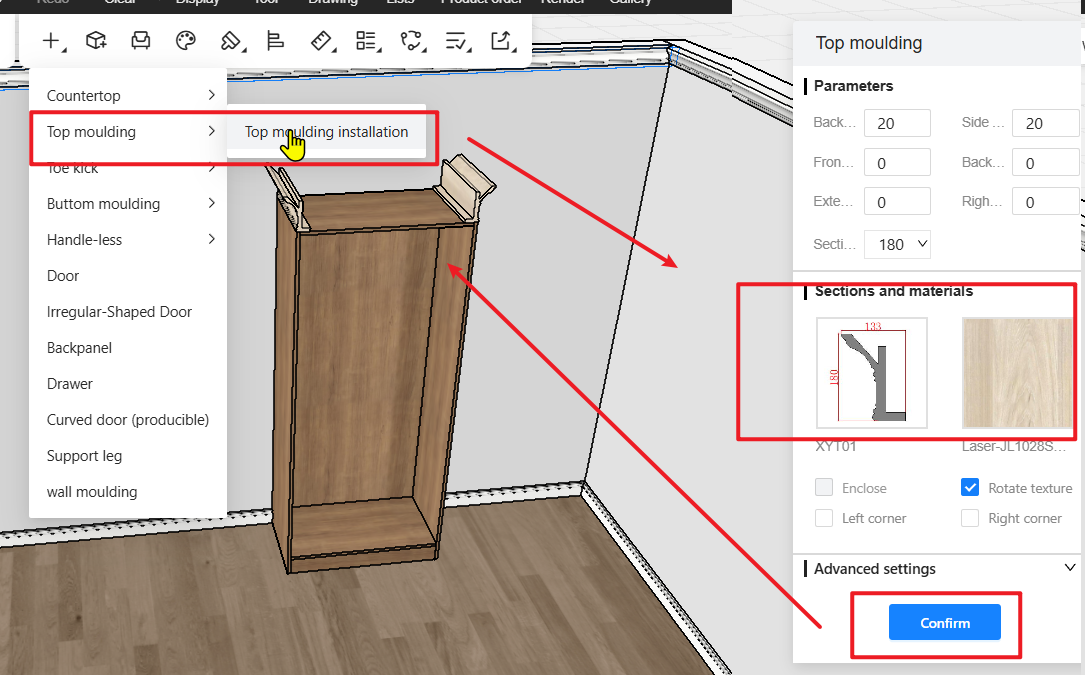Click the color palette icon

point(185,41)
